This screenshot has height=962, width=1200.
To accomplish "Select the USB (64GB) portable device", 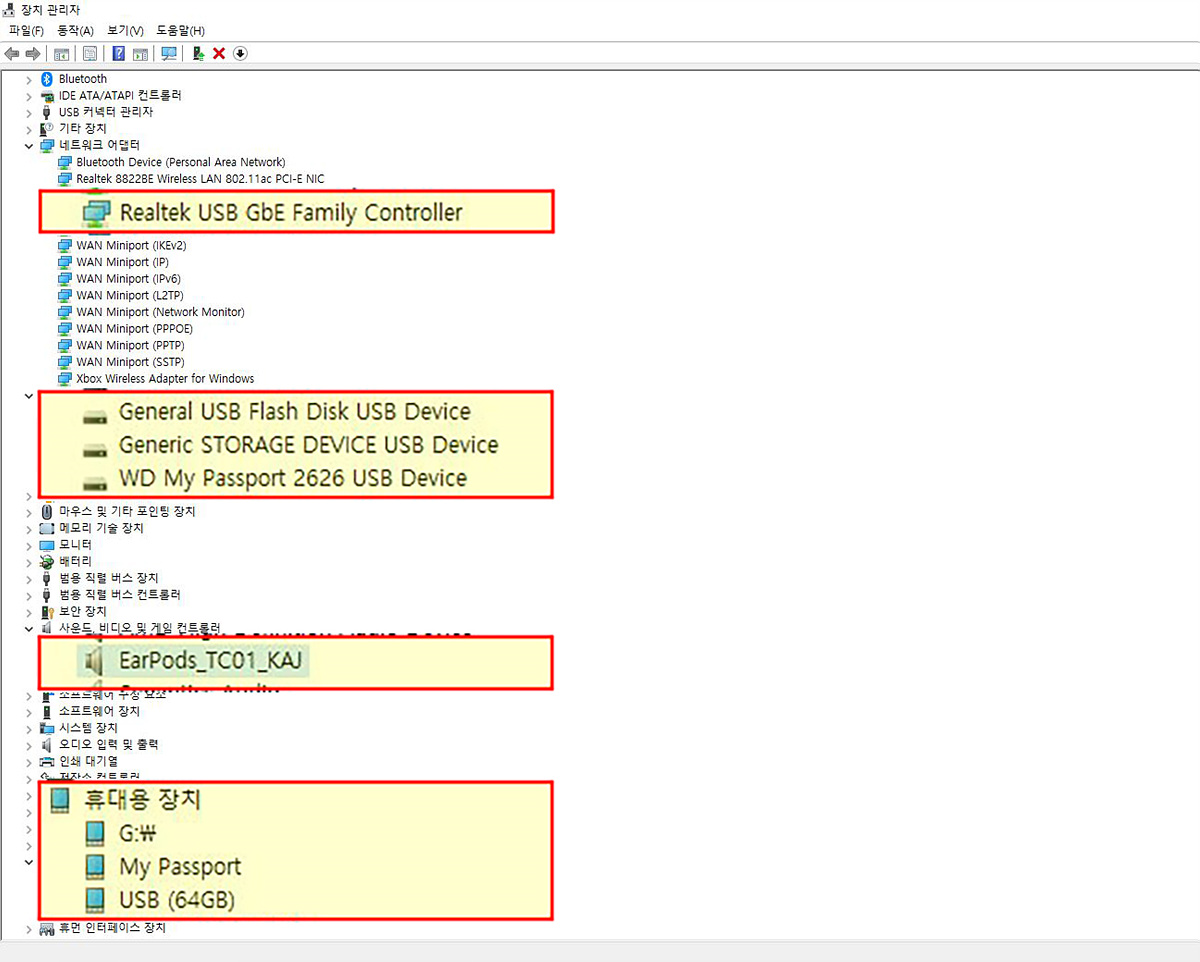I will pyautogui.click(x=177, y=900).
